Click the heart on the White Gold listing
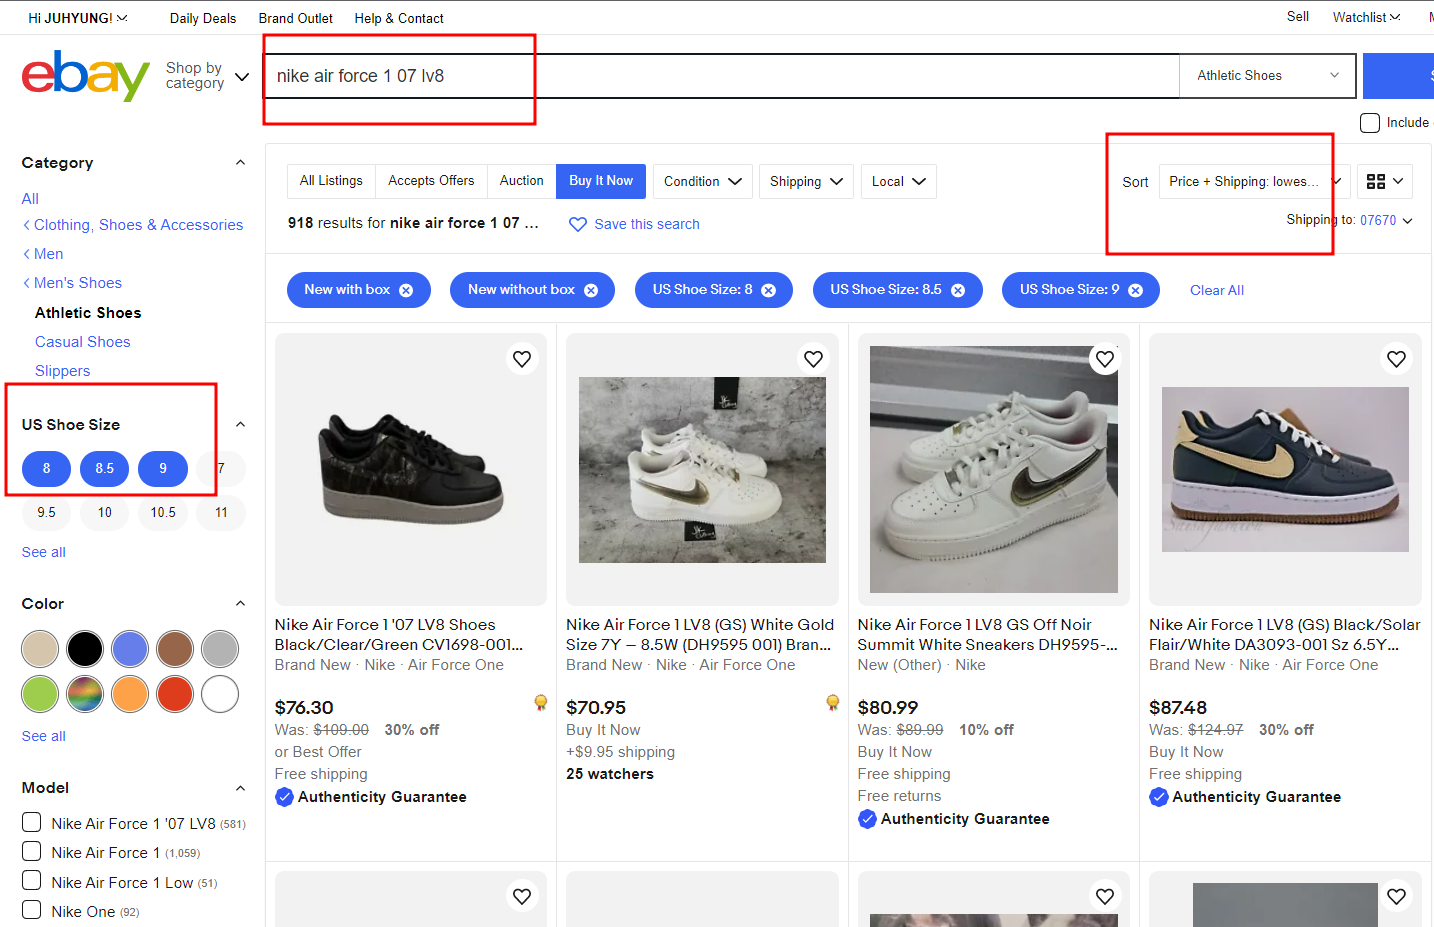Image resolution: width=1434 pixels, height=927 pixels. coord(814,359)
